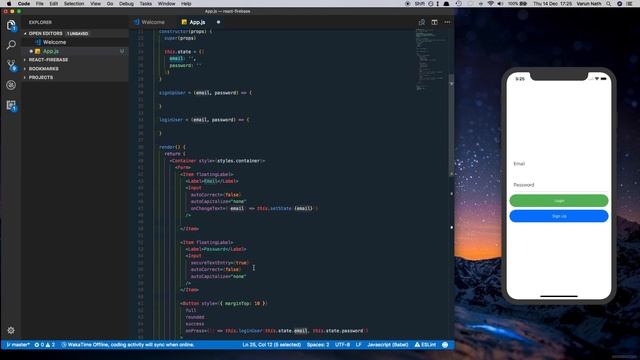Split the editor with the split icon
Screen dimensions: 640x360
[x=434, y=22]
